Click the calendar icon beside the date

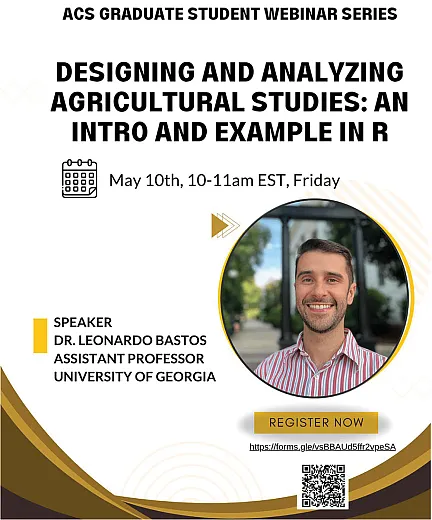click(80, 179)
